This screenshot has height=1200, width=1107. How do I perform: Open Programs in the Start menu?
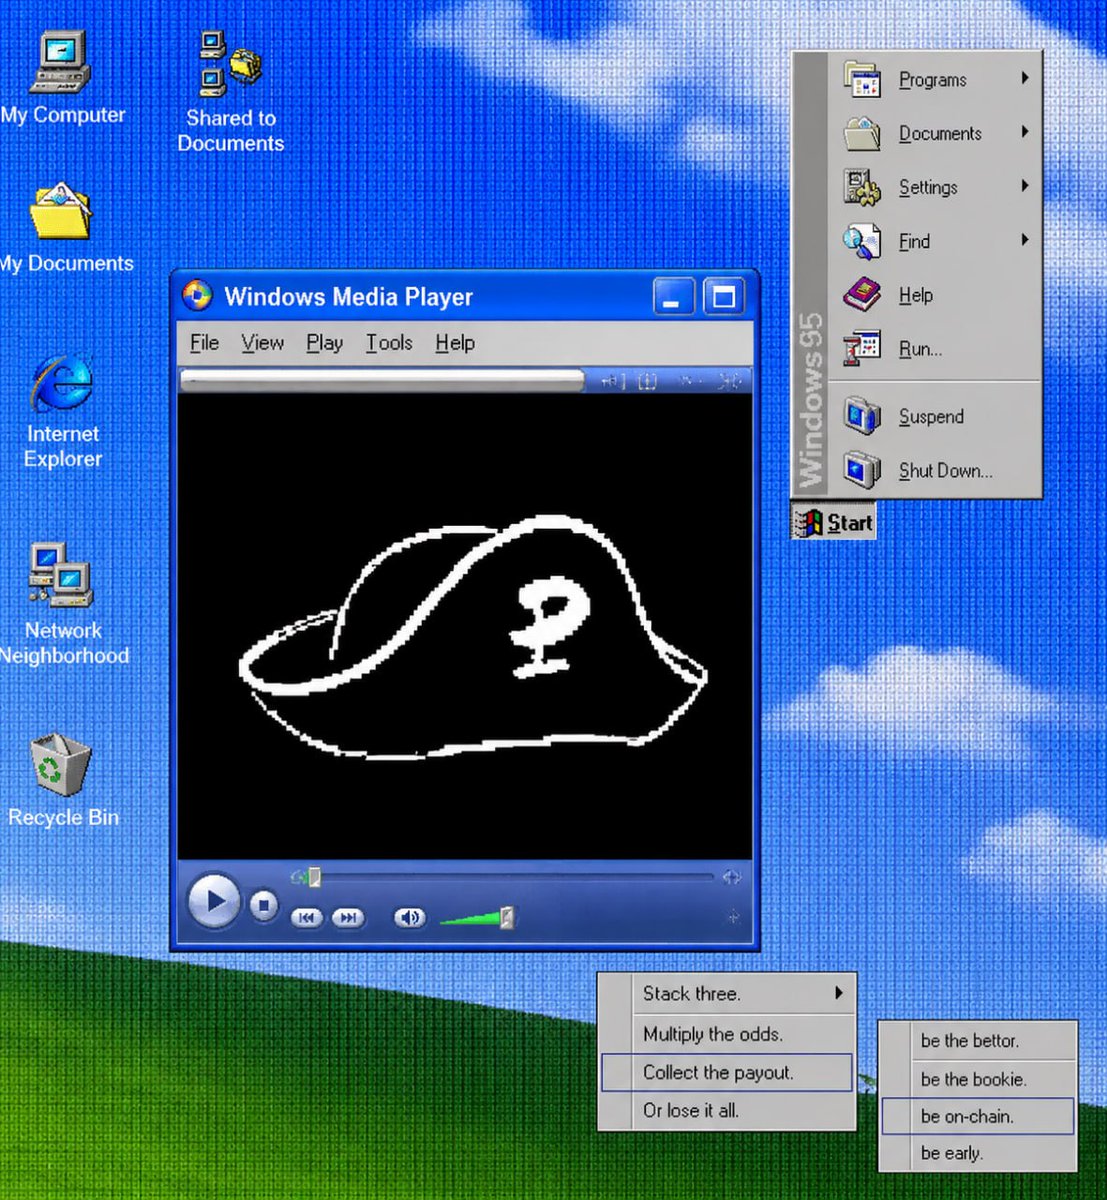pos(935,79)
